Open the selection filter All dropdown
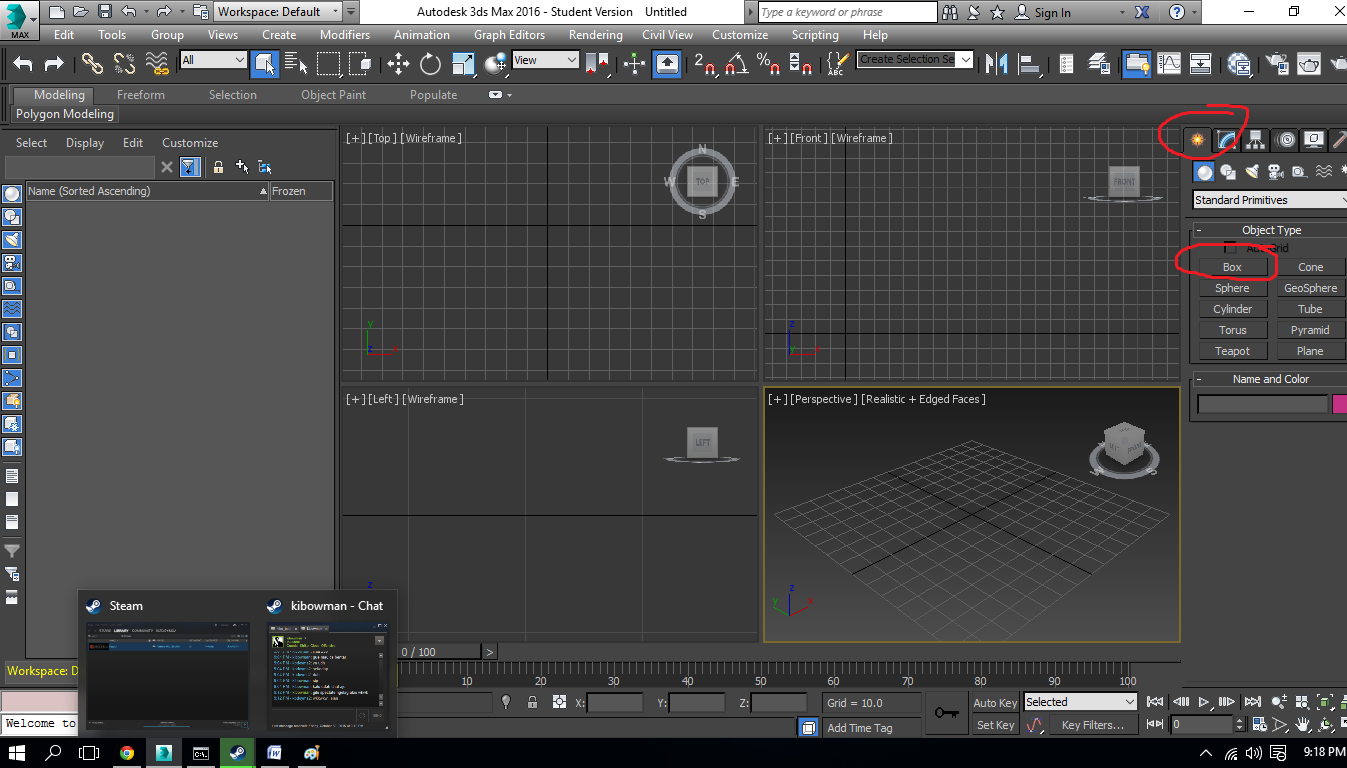This screenshot has width=1347, height=768. tap(213, 60)
